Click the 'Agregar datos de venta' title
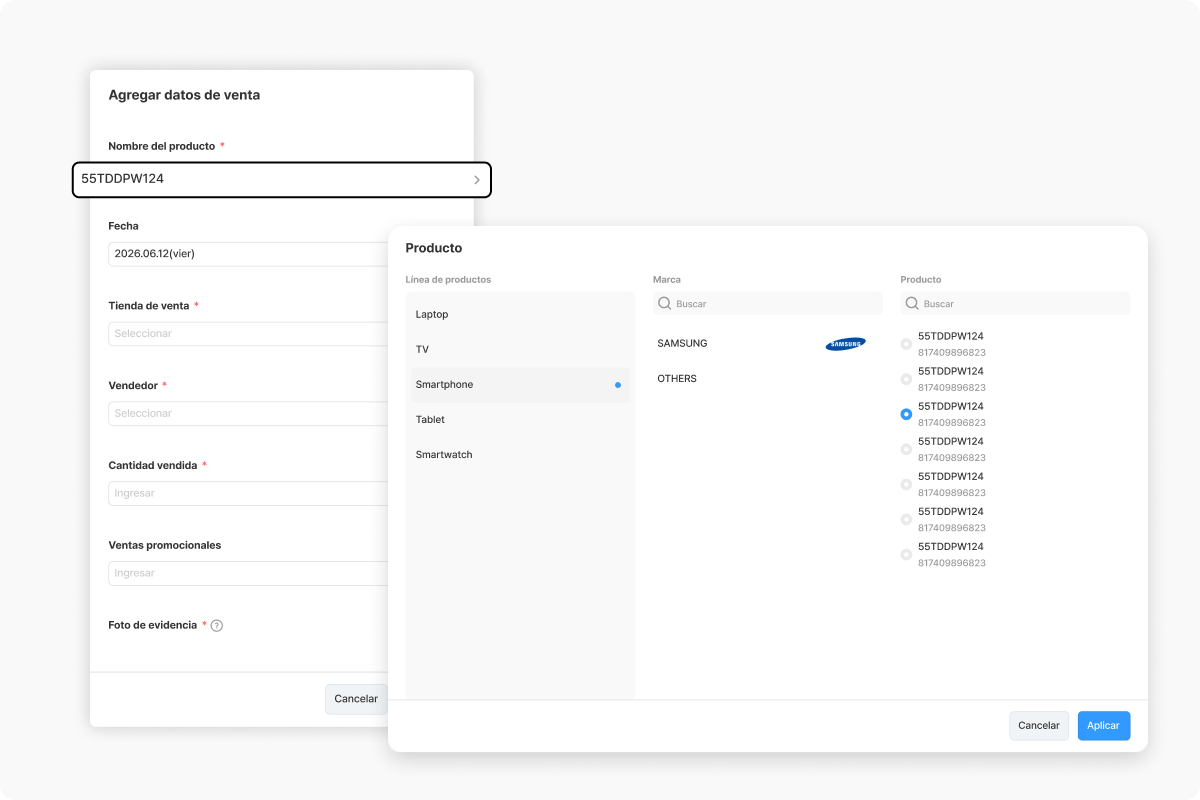Screen dimensions: 1200x800 point(184,95)
